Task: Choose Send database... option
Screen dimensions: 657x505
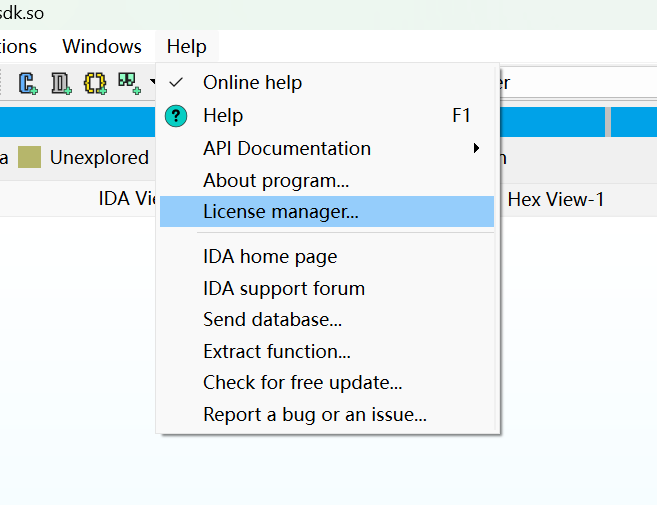Action: 327,320
